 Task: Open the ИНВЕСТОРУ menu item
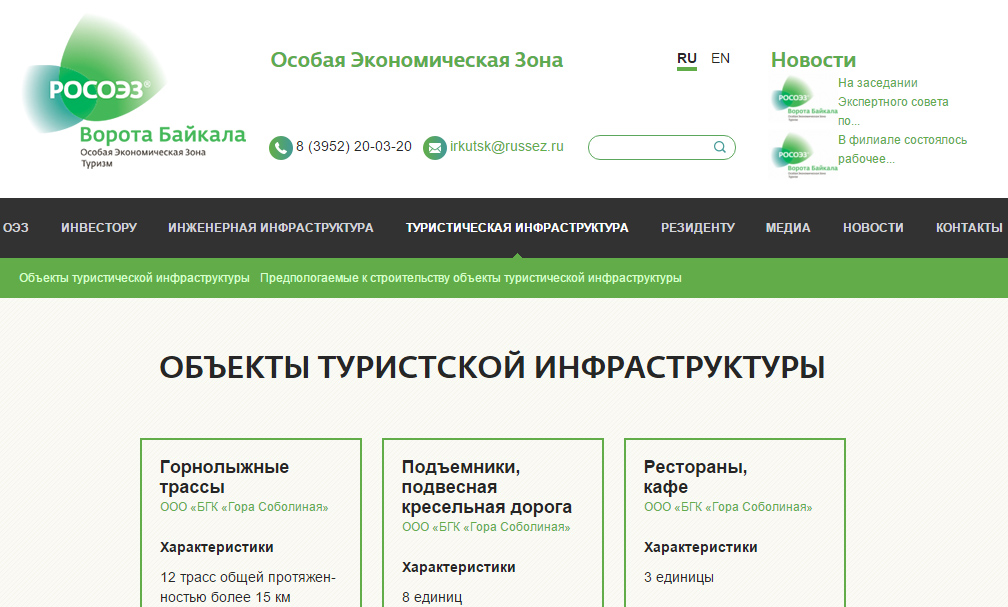click(99, 228)
